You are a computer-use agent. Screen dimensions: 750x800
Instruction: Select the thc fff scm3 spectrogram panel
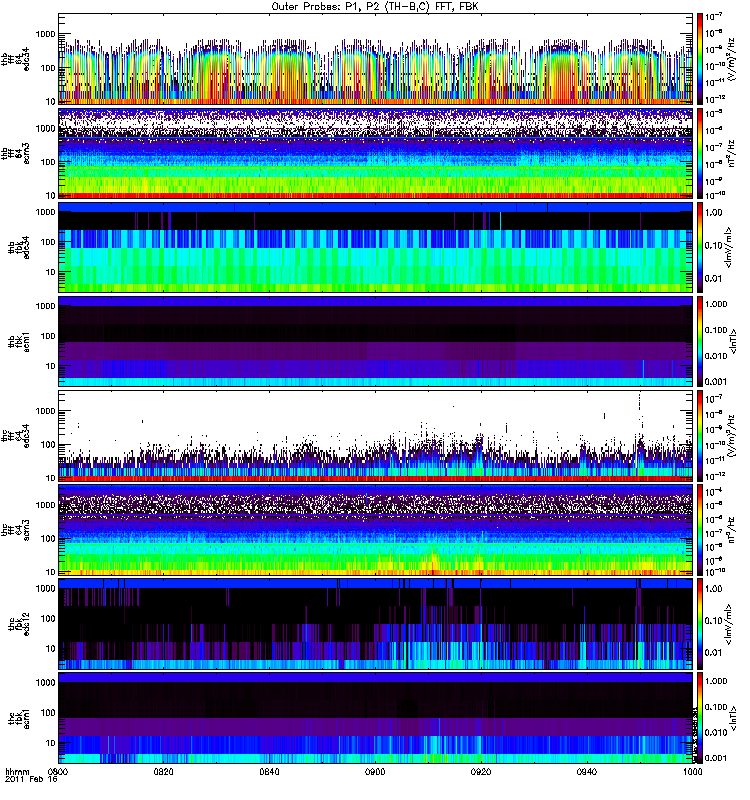375,529
